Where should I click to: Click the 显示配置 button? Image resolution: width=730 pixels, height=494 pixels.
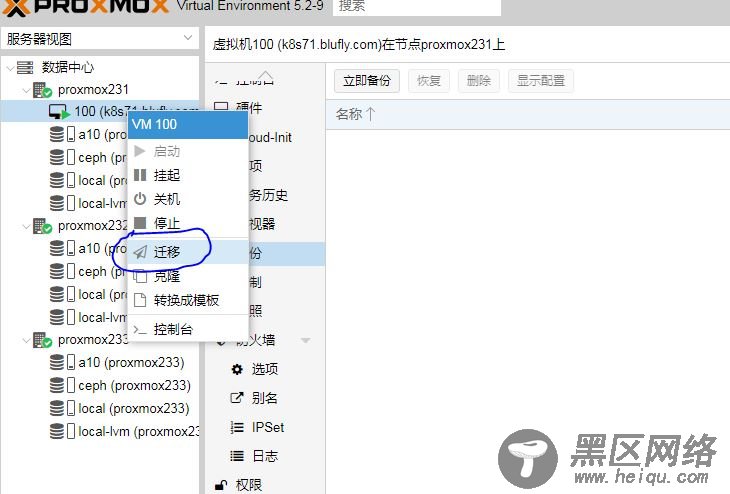tap(541, 81)
